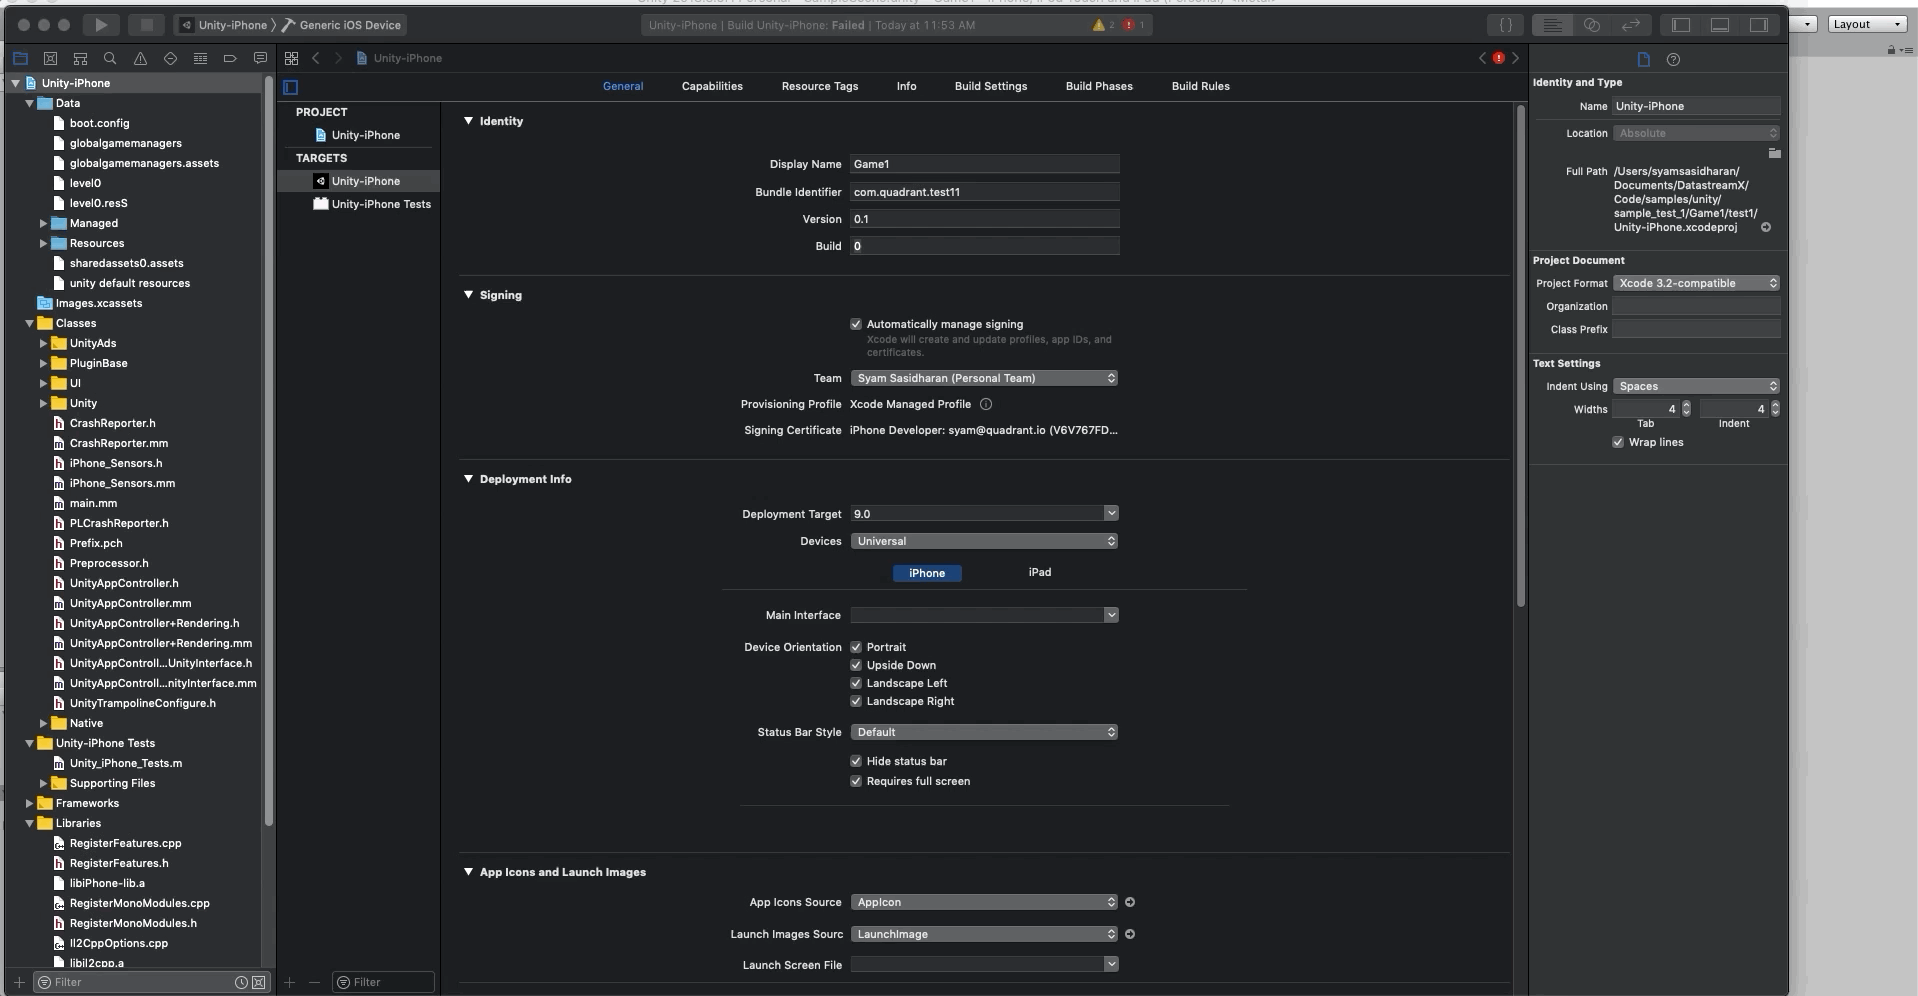Screen dimensions: 1918x996
Task: Open the Devices Universal dropdown
Action: [x=984, y=541]
